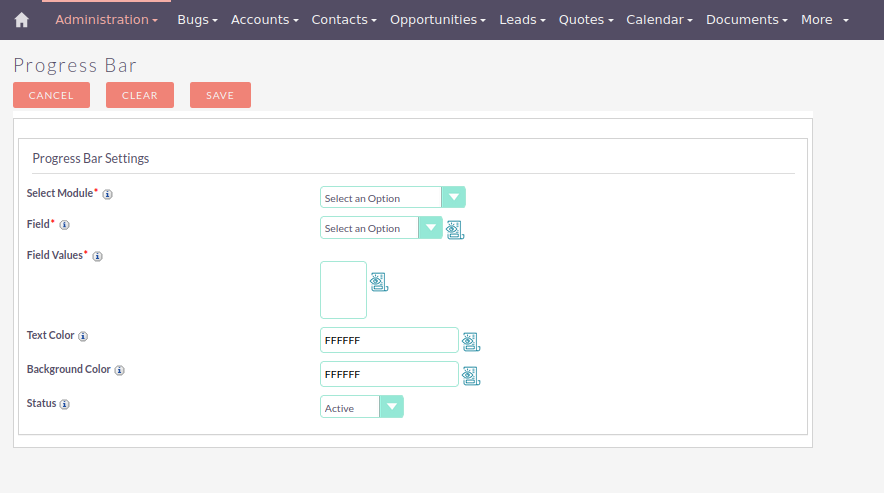Open the Bugs menu
Viewport: 884px width, 493px height.
(x=197, y=20)
